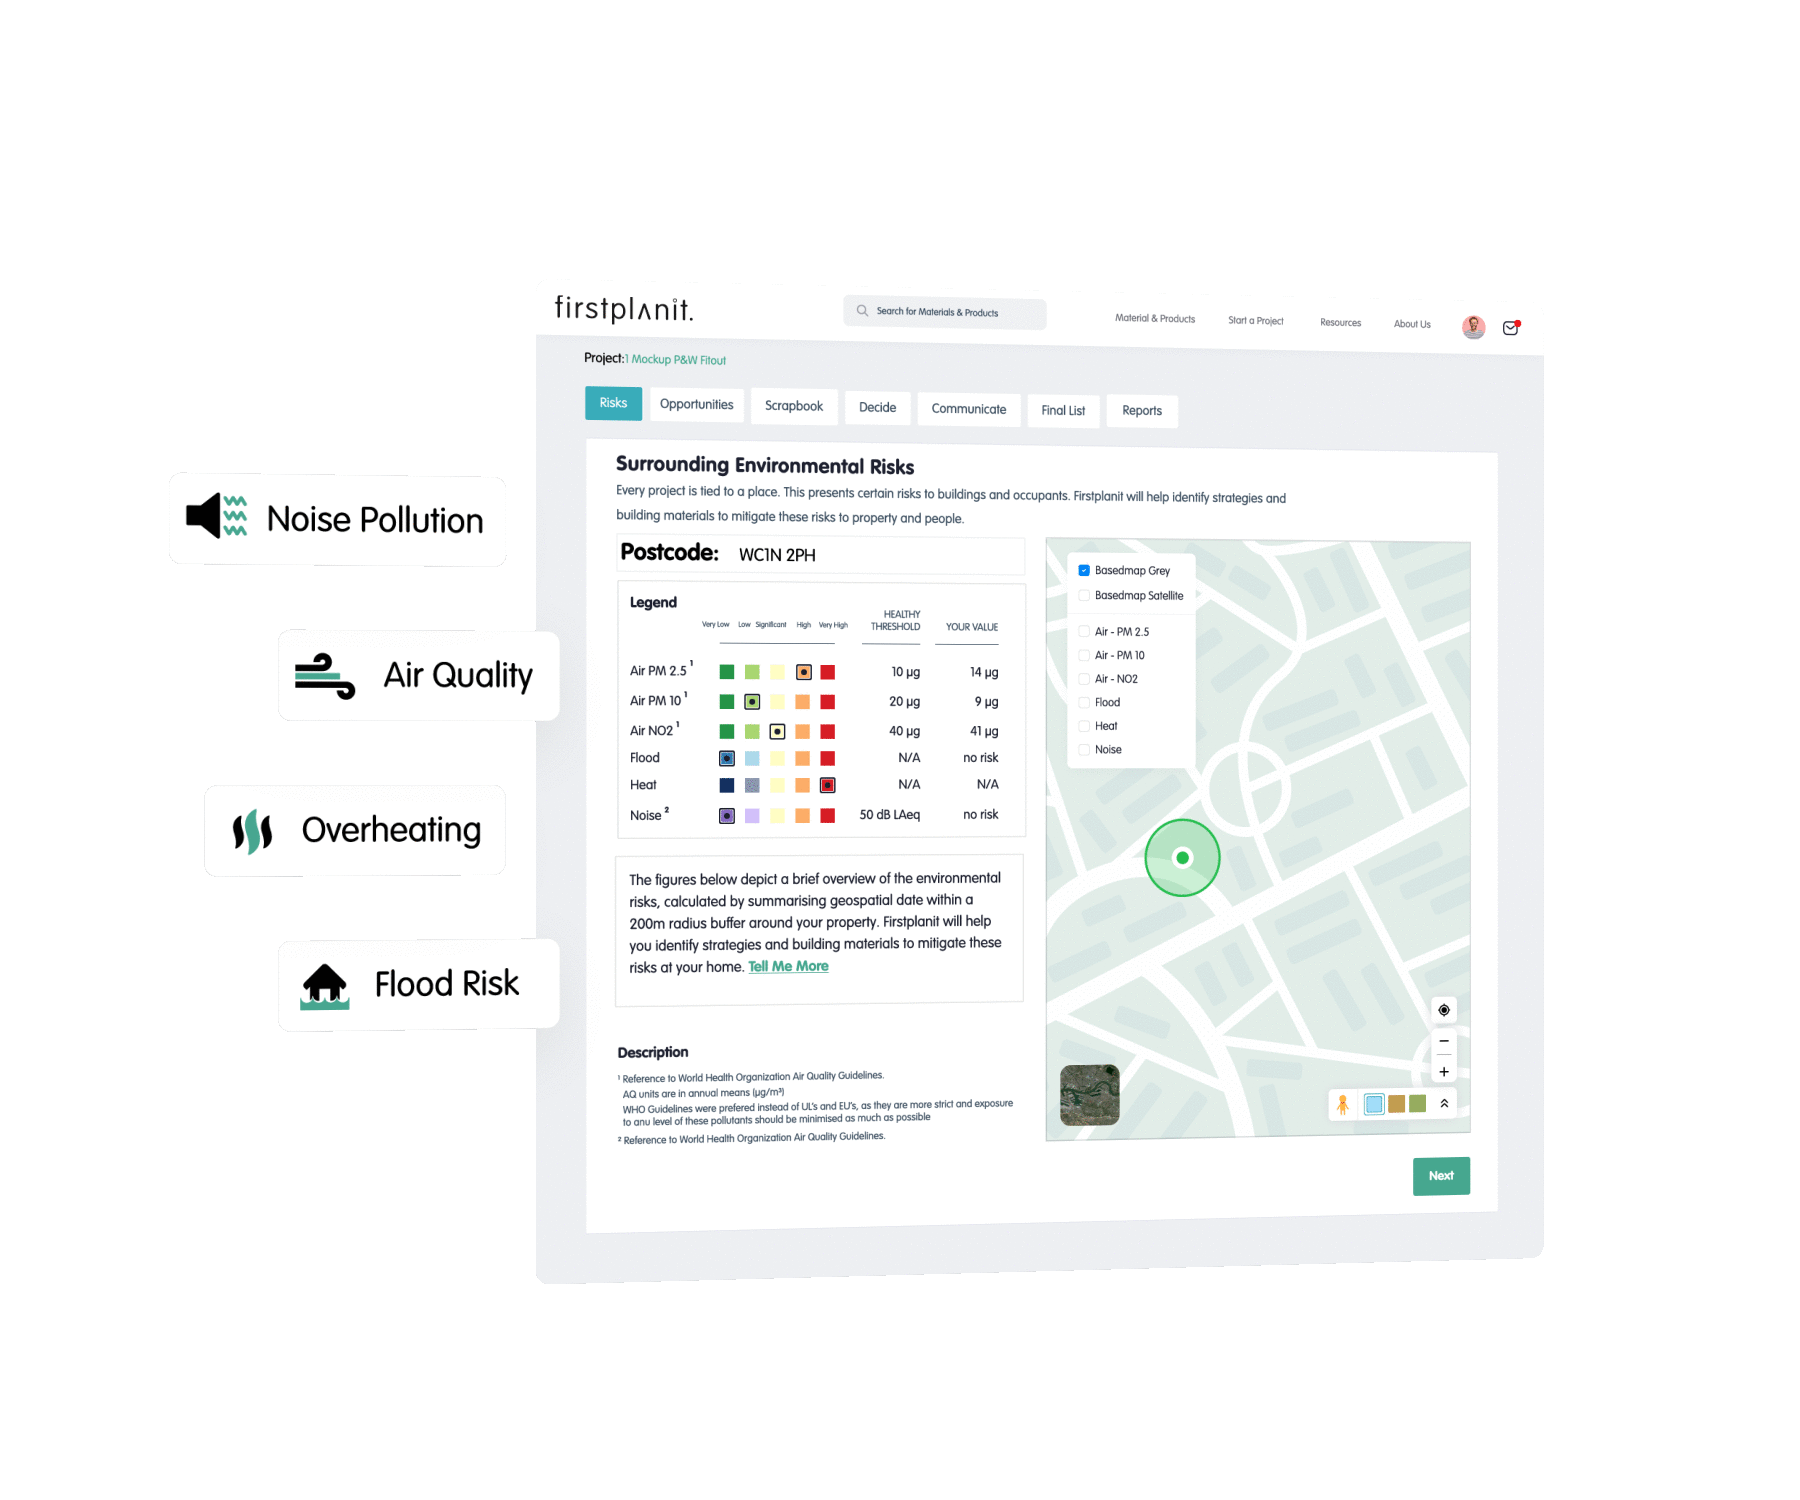This screenshot has width=1800, height=1500.
Task: Click the Noise Pollution speaker icon
Action: pos(217,516)
